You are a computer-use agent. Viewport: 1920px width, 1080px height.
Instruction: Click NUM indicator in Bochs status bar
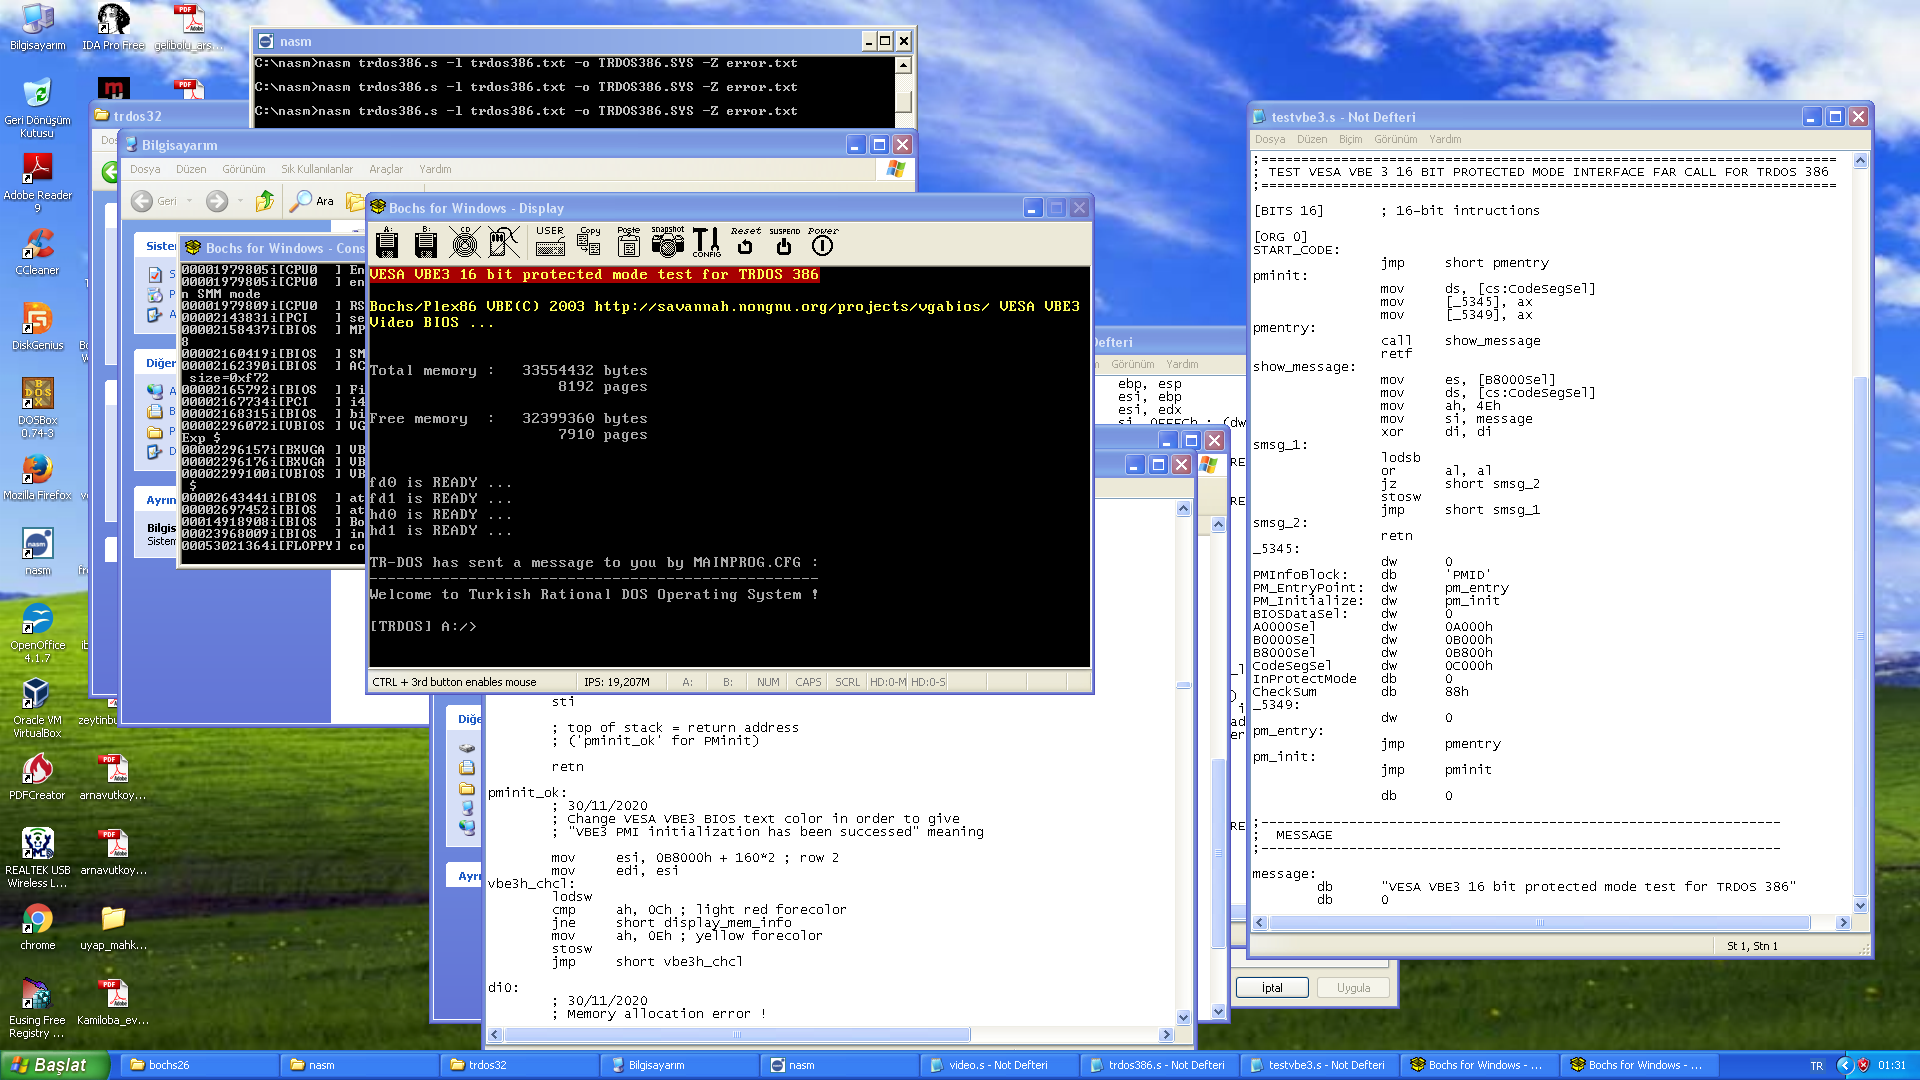pyautogui.click(x=768, y=682)
